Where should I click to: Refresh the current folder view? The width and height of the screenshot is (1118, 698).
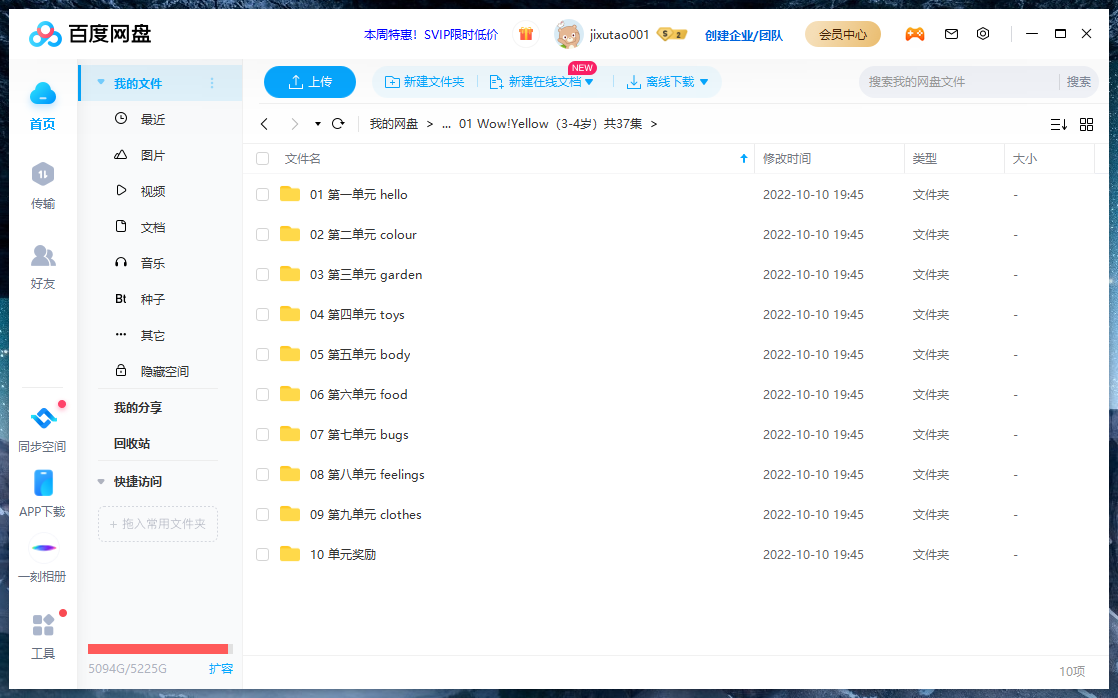pyautogui.click(x=339, y=124)
